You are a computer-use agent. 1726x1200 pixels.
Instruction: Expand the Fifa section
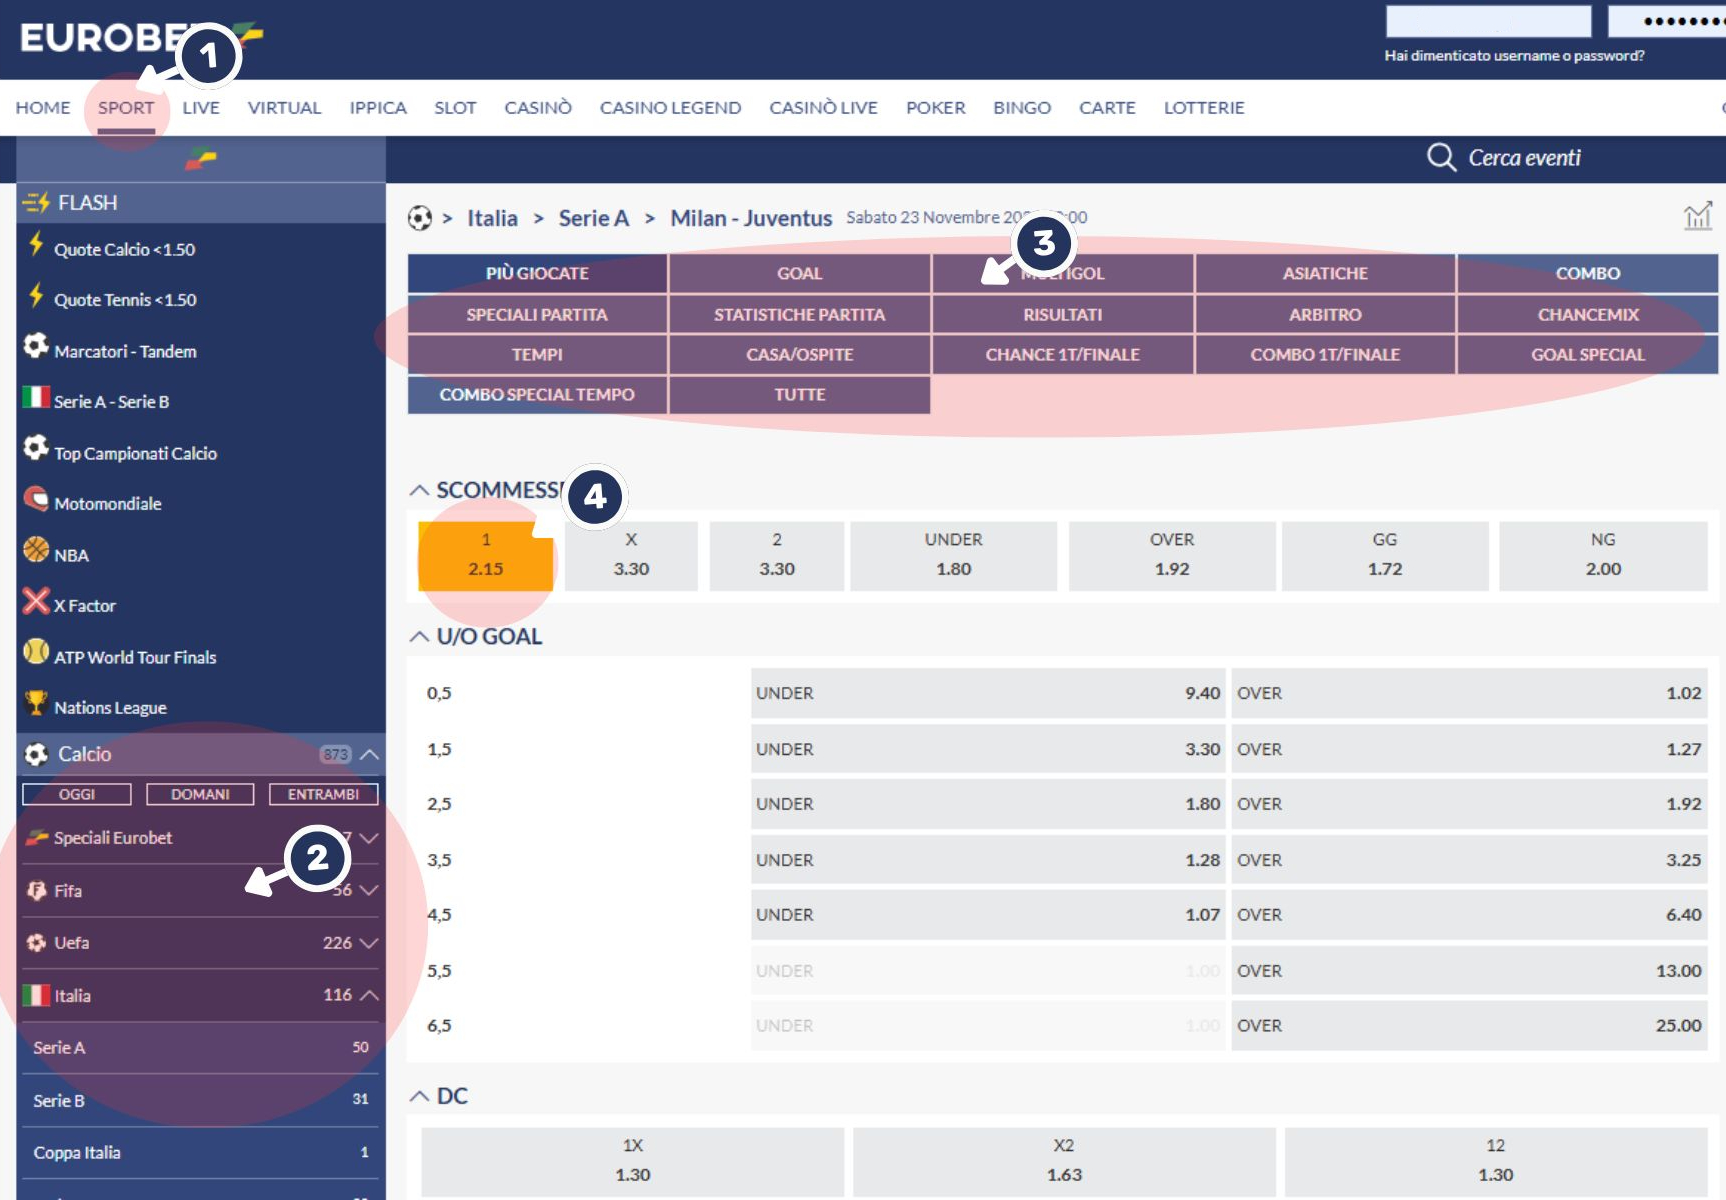pyautogui.click(x=371, y=890)
